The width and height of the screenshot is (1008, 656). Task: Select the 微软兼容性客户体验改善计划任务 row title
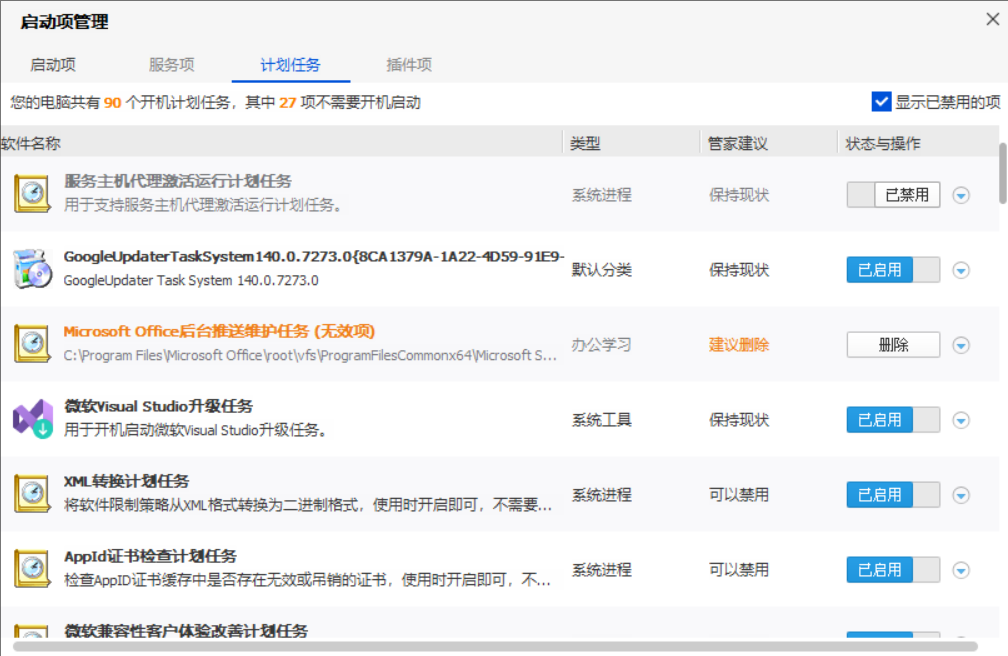pos(186,631)
